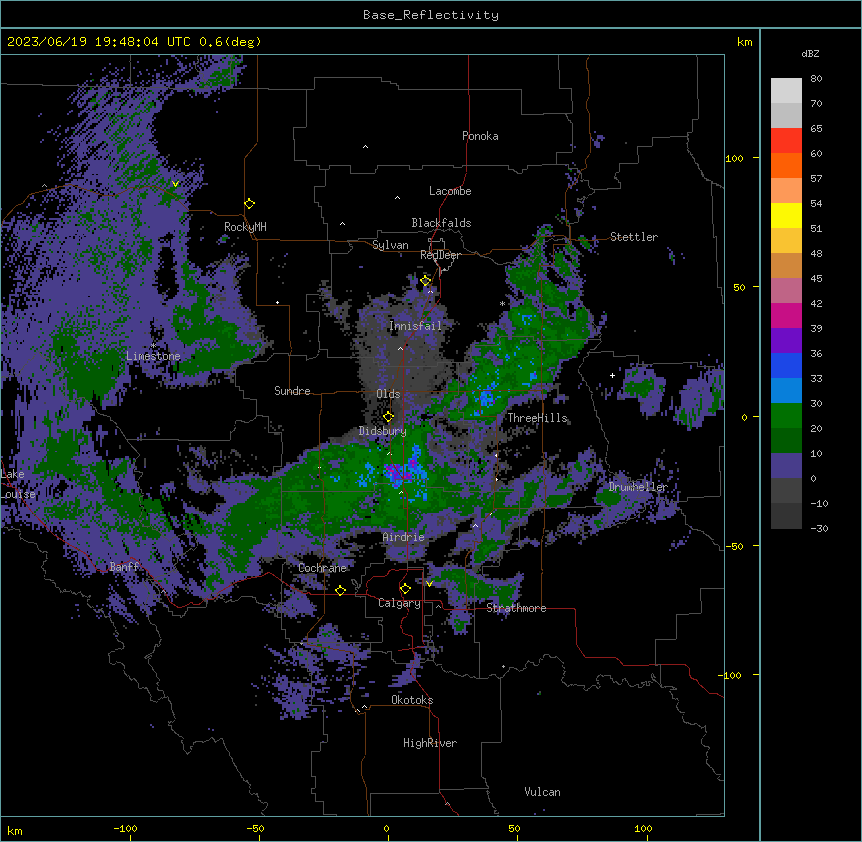
Task: Click the km unit label at top right
Action: pos(745,42)
